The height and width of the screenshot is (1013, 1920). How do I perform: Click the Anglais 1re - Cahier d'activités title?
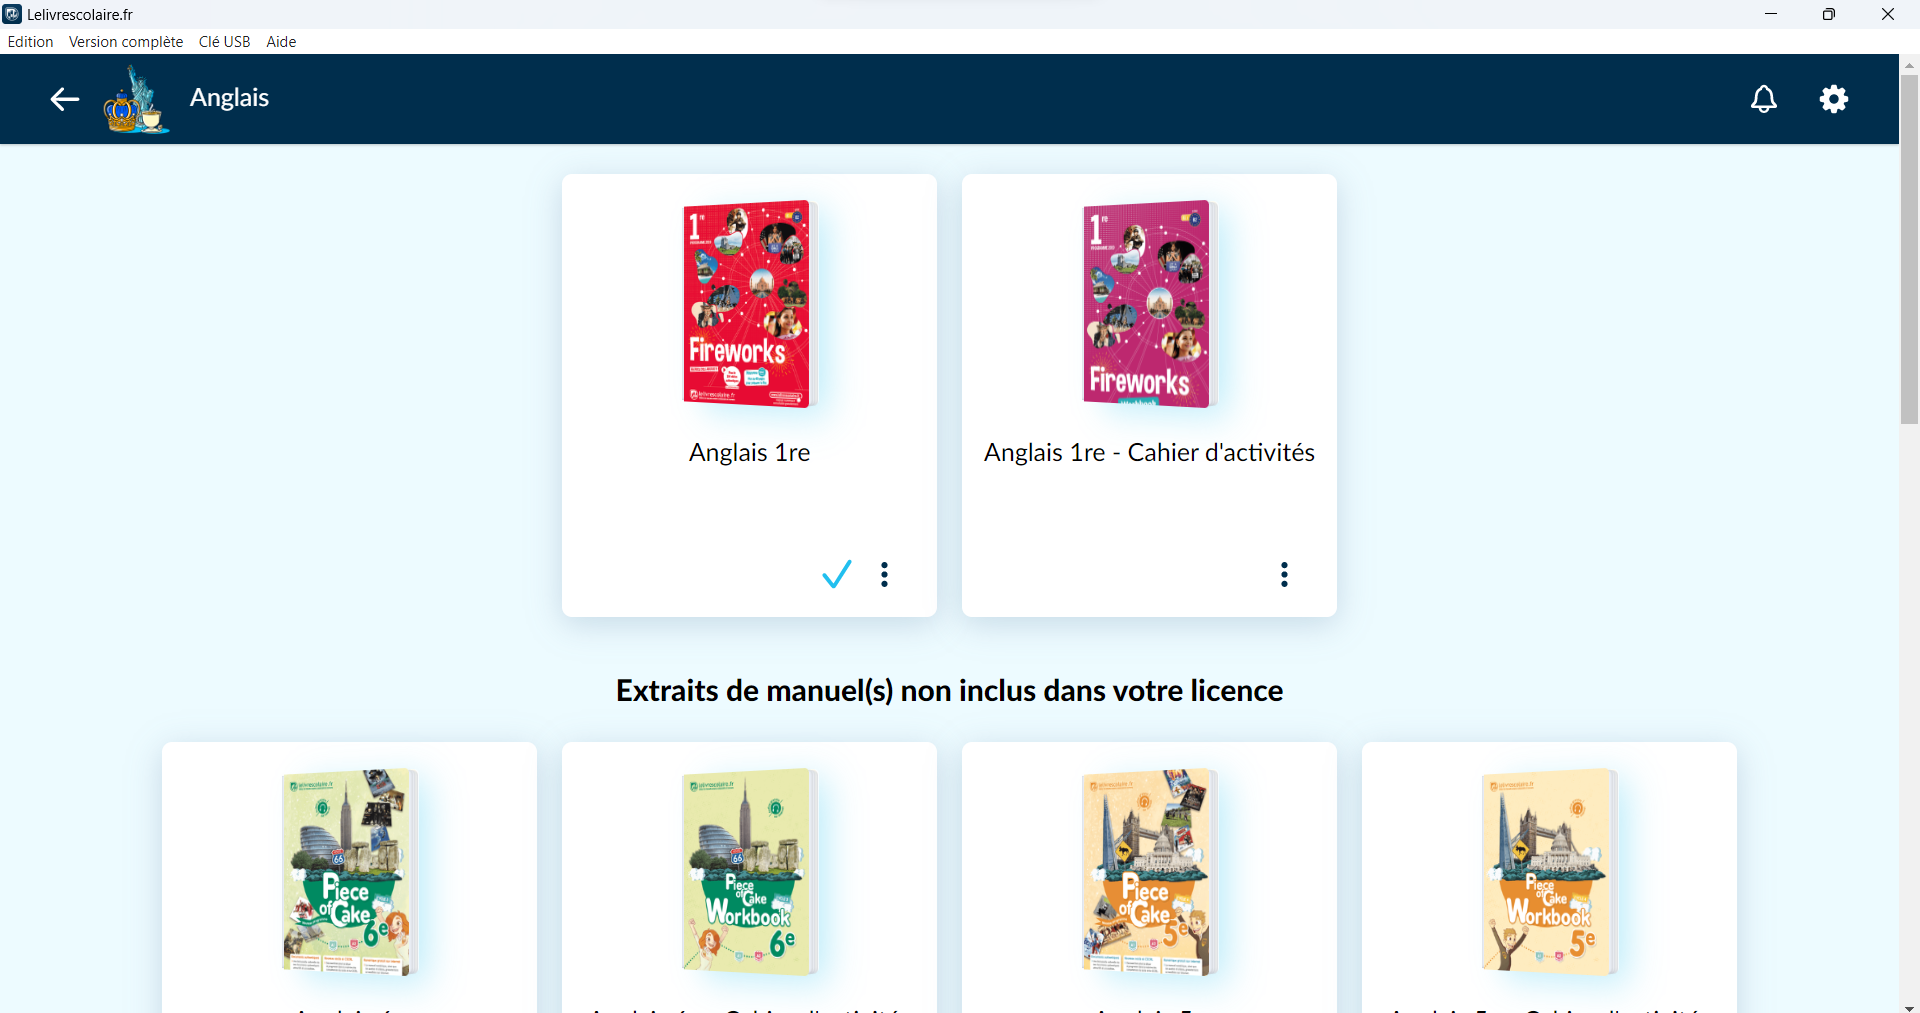pyautogui.click(x=1149, y=453)
